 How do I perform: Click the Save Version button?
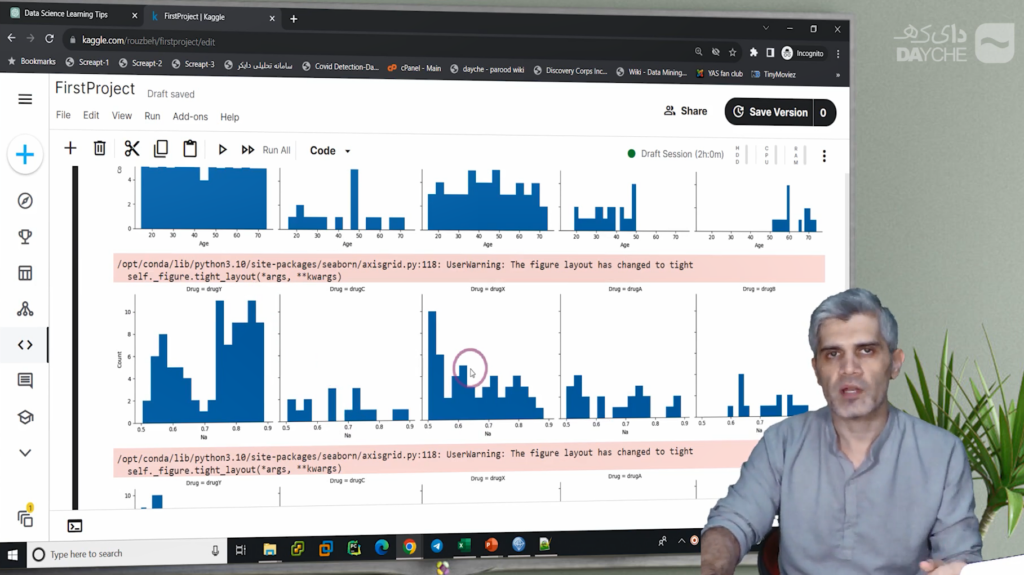click(770, 112)
